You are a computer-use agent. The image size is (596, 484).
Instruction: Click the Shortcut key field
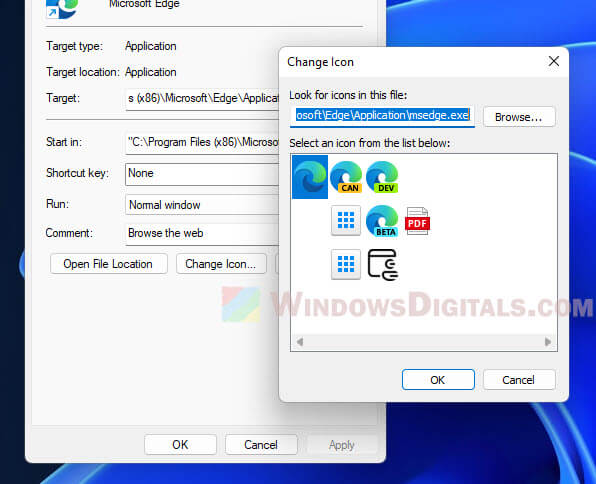(x=202, y=174)
